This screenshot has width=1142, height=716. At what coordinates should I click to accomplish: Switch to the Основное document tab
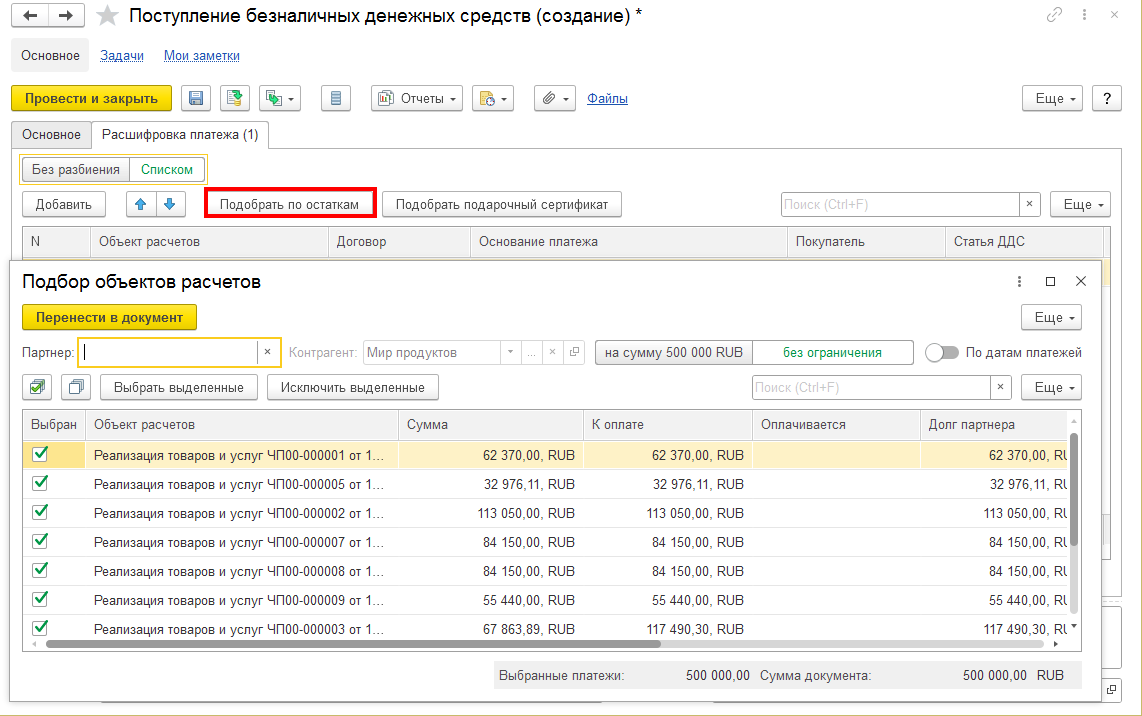[51, 134]
